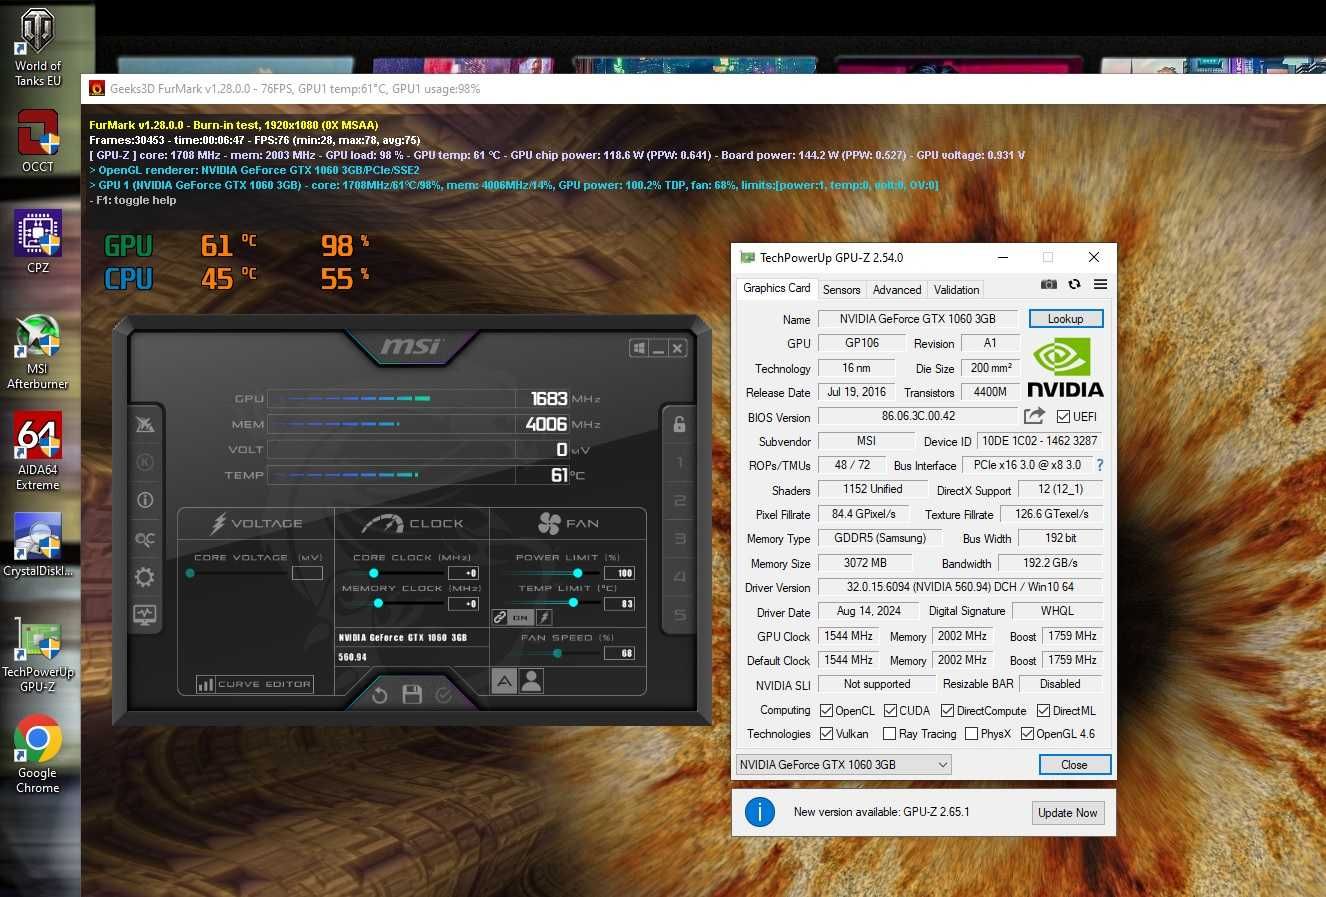This screenshot has height=897, width=1326.
Task: Select Afterburner profile slot 2
Action: 680,500
